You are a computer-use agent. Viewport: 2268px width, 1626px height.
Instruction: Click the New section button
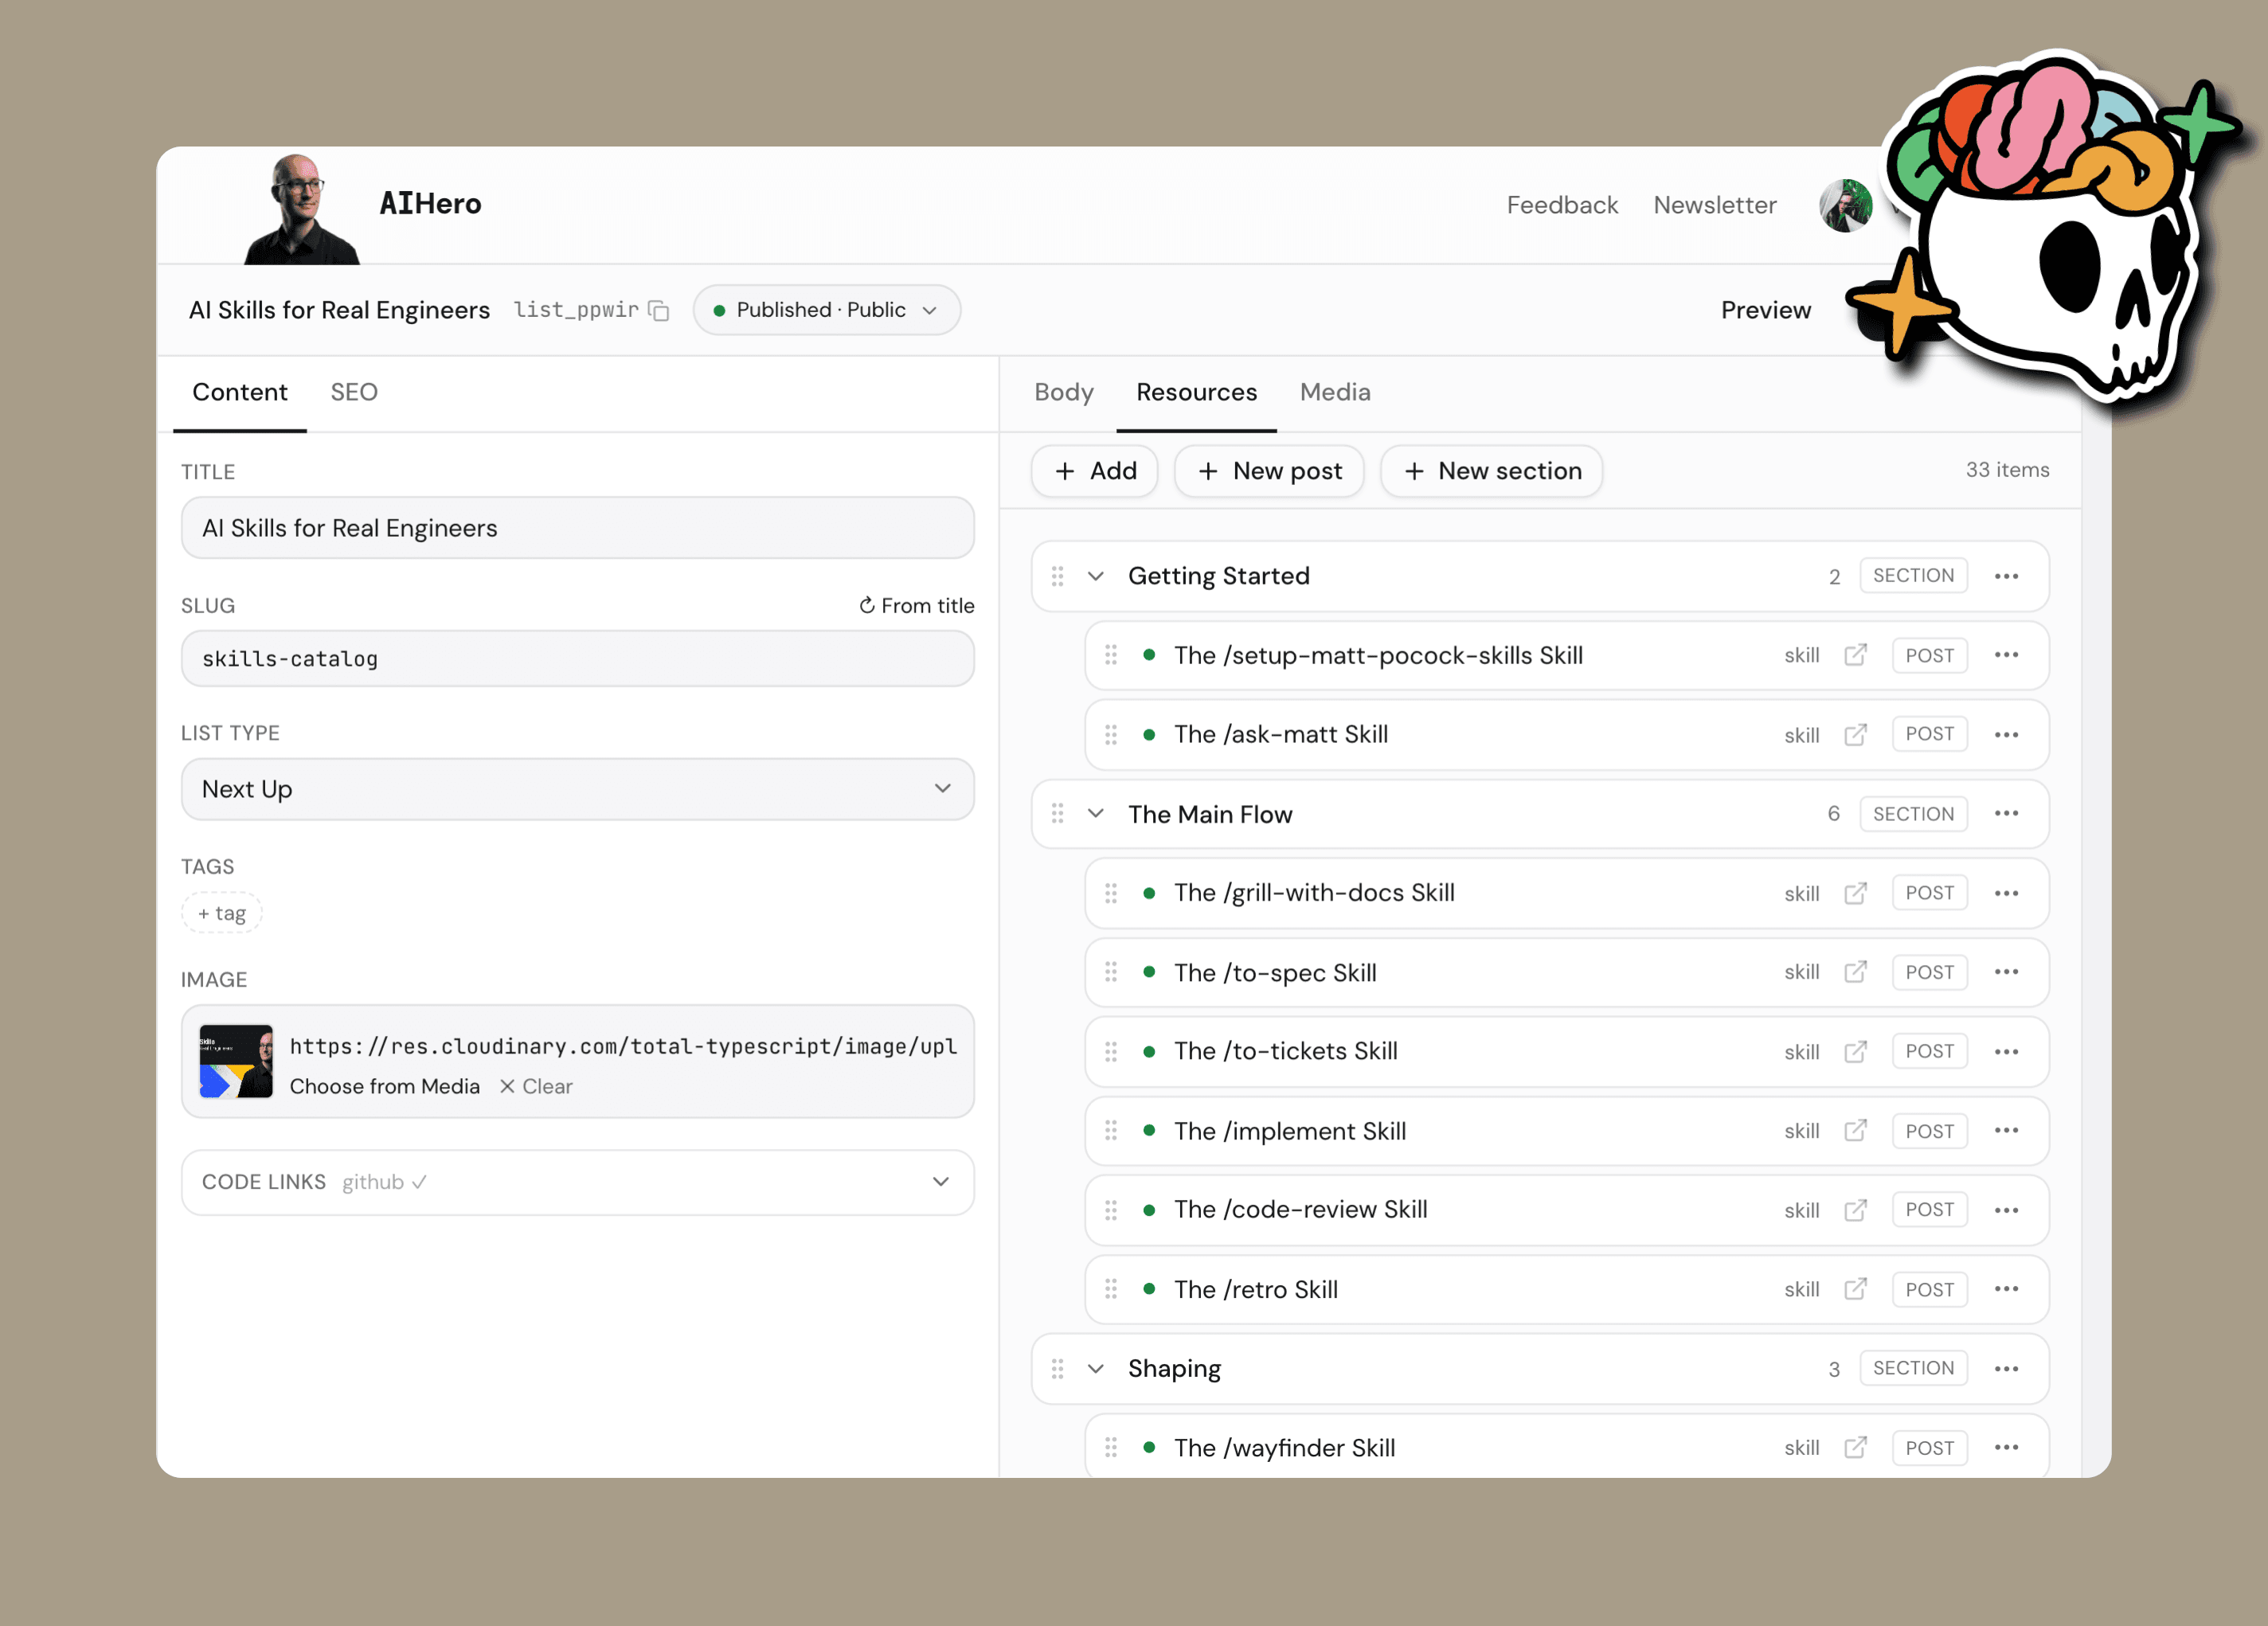[1492, 471]
